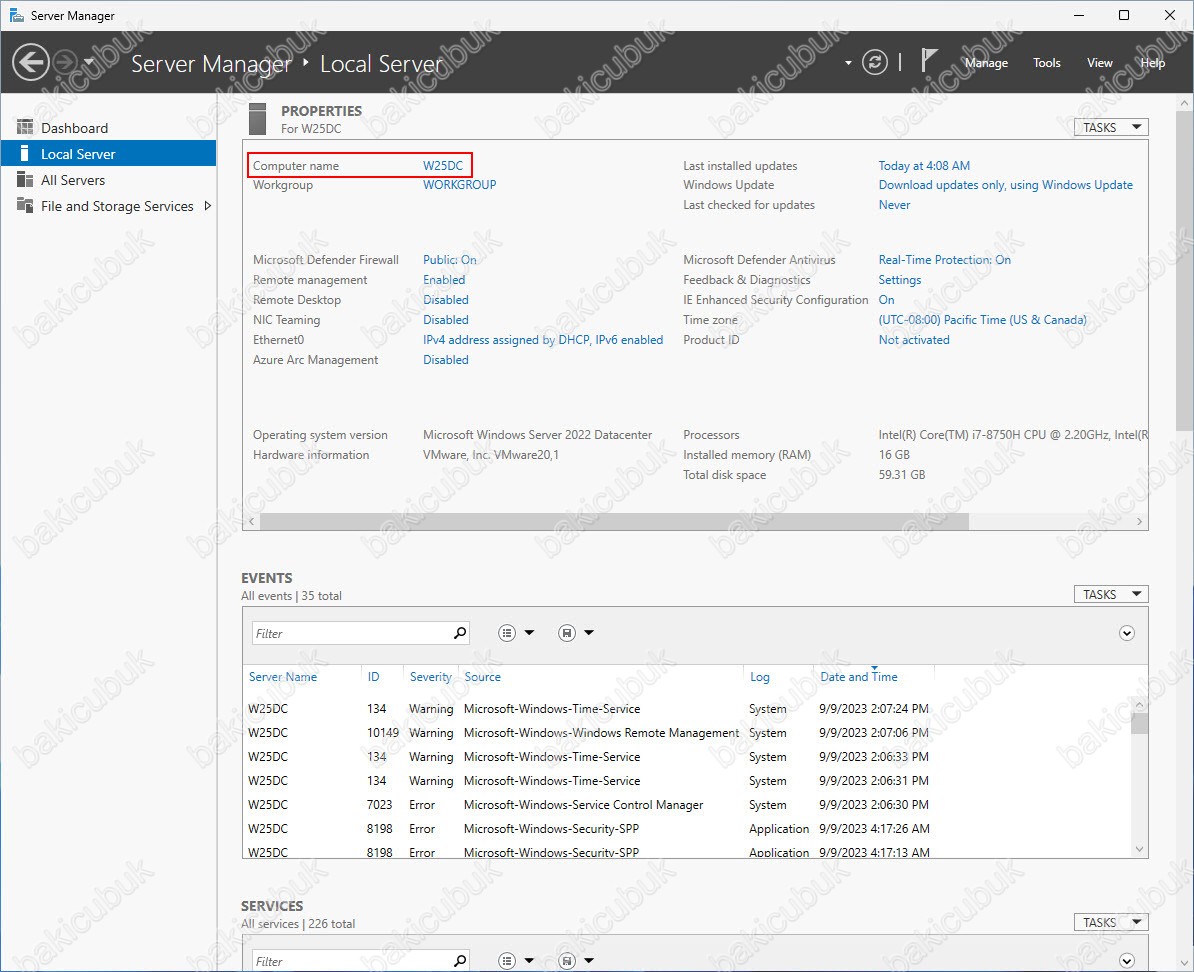Click the back navigation arrow
Image resolution: width=1194 pixels, height=972 pixels.
tap(30, 62)
